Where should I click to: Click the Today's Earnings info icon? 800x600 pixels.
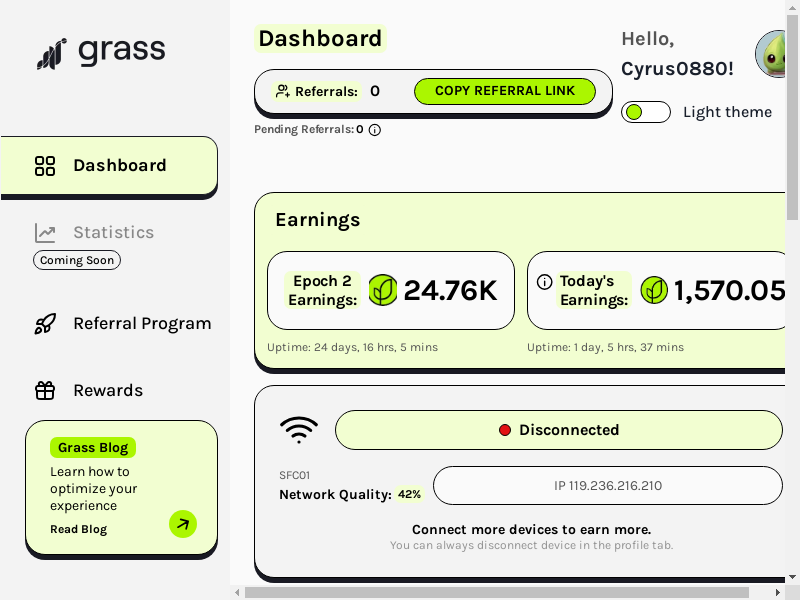544,282
